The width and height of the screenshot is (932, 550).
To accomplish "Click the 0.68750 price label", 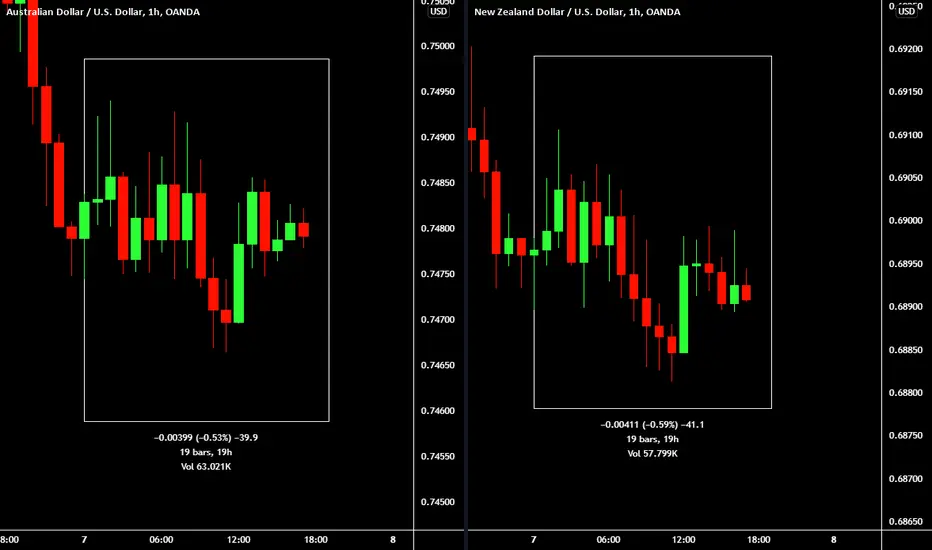I will coord(906,436).
